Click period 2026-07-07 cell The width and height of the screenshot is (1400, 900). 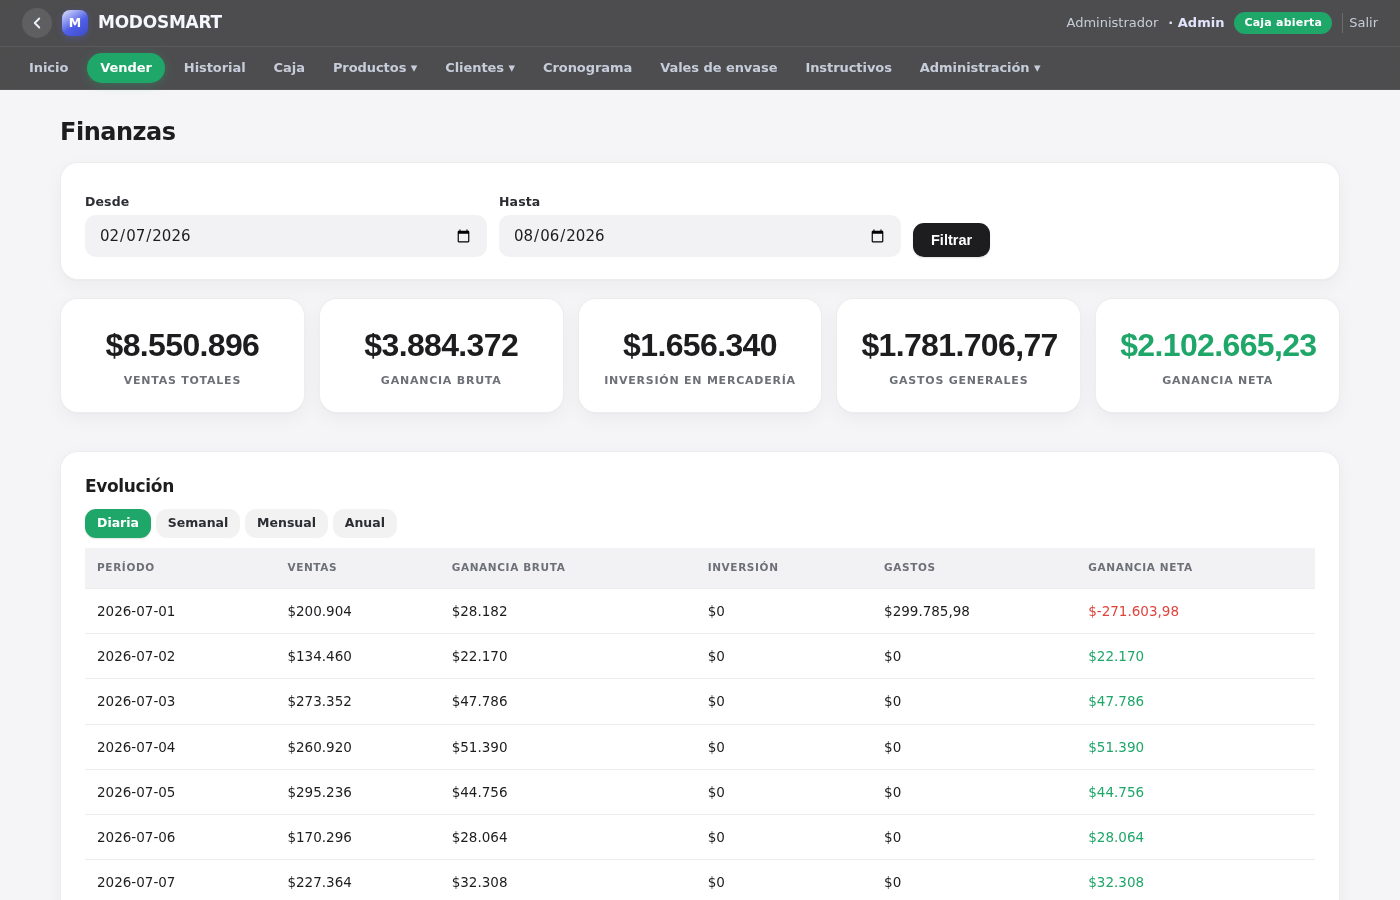pos(136,882)
